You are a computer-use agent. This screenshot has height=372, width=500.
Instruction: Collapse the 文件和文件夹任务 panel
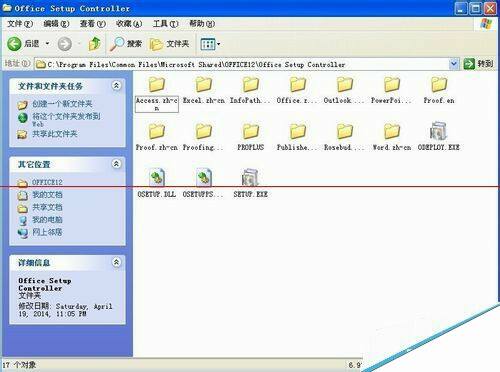click(x=116, y=86)
